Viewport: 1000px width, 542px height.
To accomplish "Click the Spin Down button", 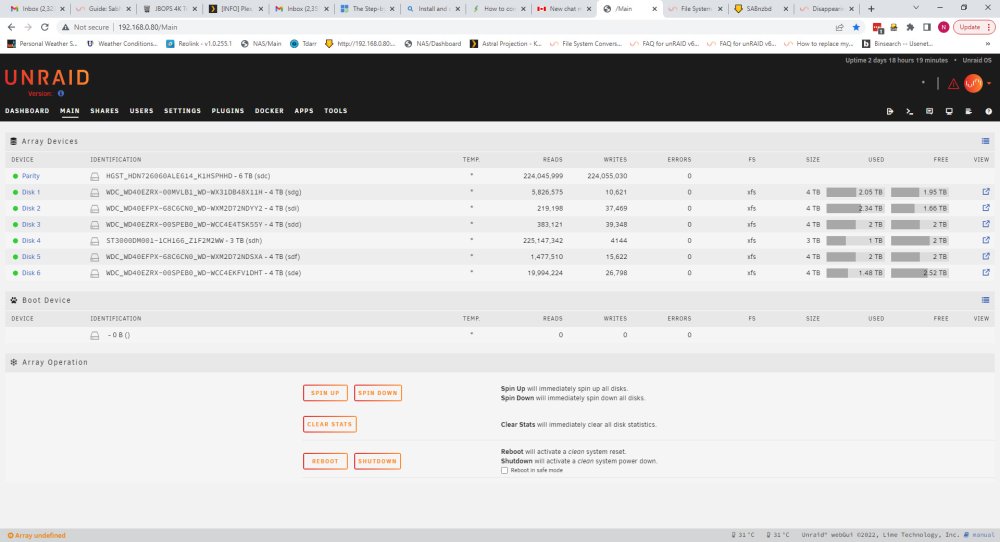I will [x=378, y=393].
